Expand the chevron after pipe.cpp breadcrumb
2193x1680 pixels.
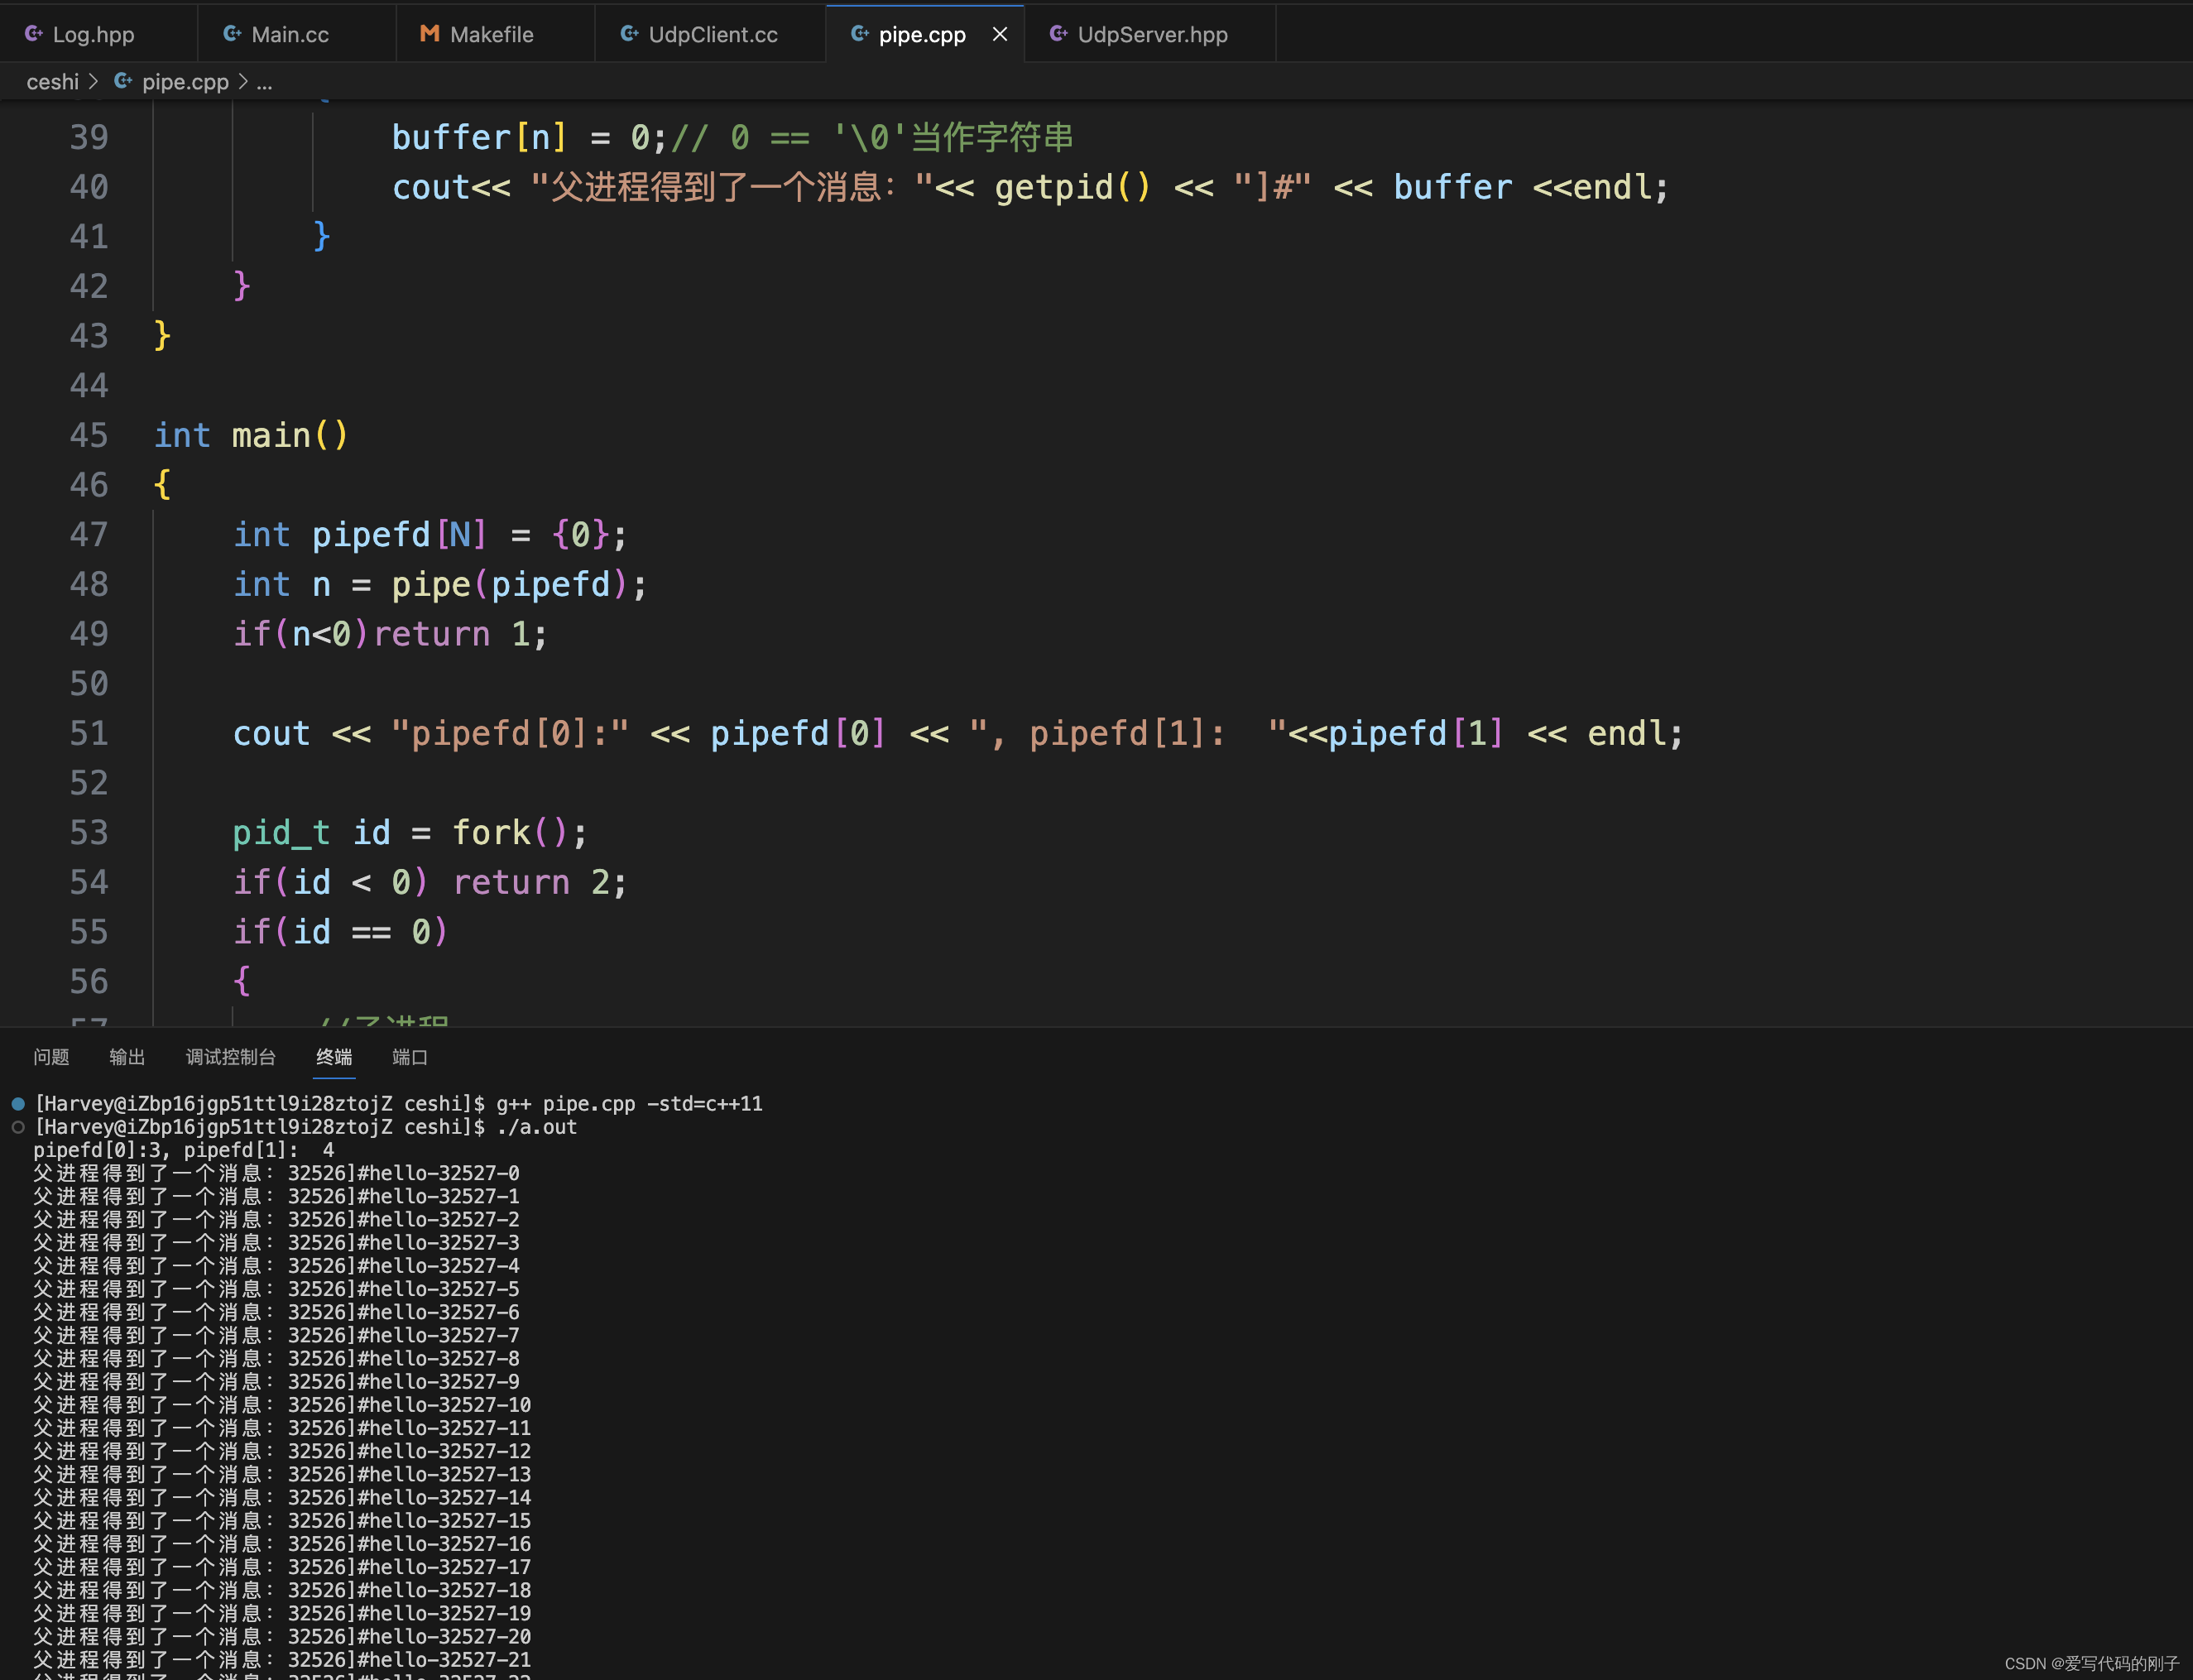coord(242,82)
